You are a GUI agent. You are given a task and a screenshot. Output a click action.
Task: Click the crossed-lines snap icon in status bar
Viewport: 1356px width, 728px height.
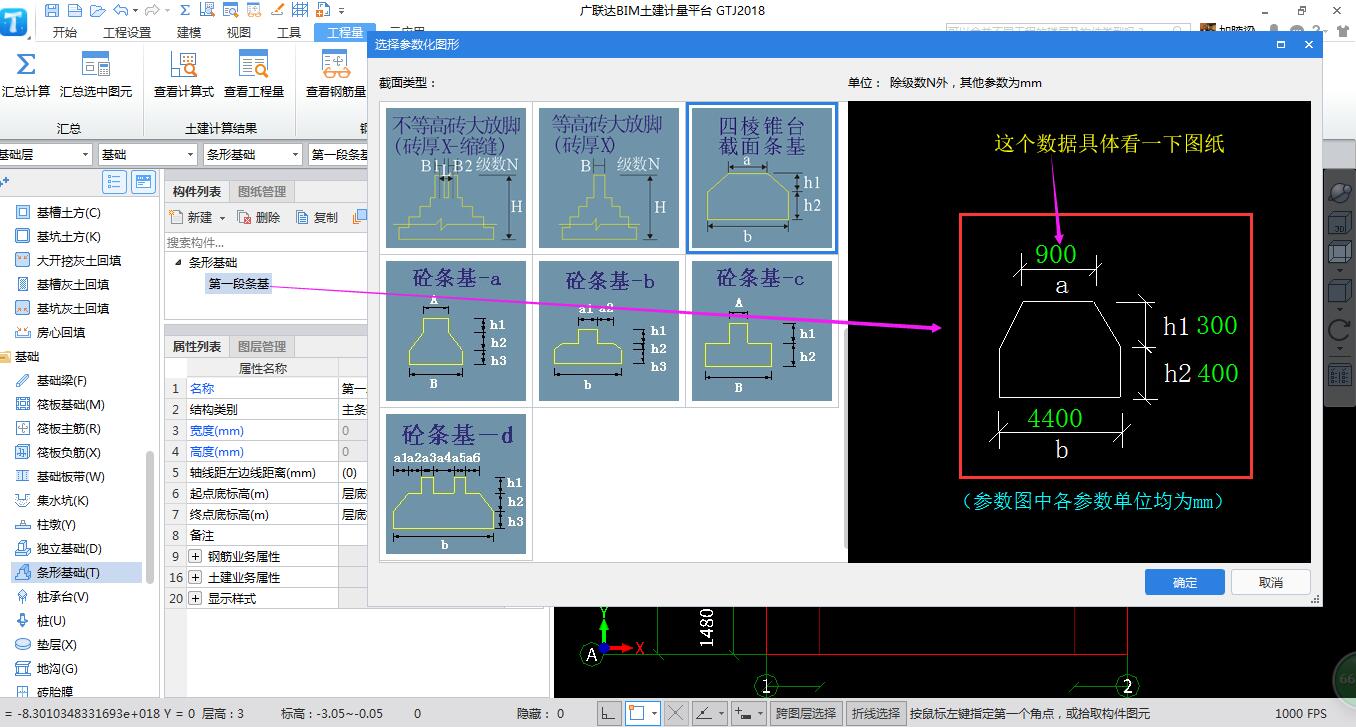pyautogui.click(x=675, y=713)
